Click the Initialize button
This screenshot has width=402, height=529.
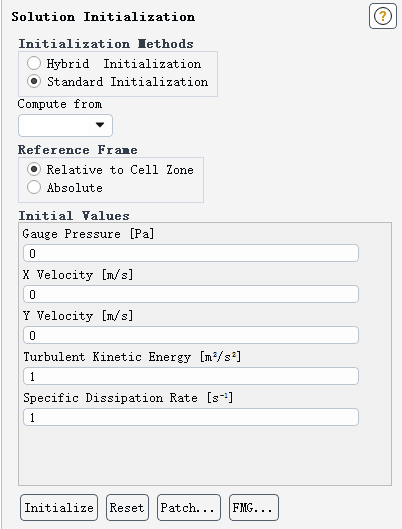point(59,508)
